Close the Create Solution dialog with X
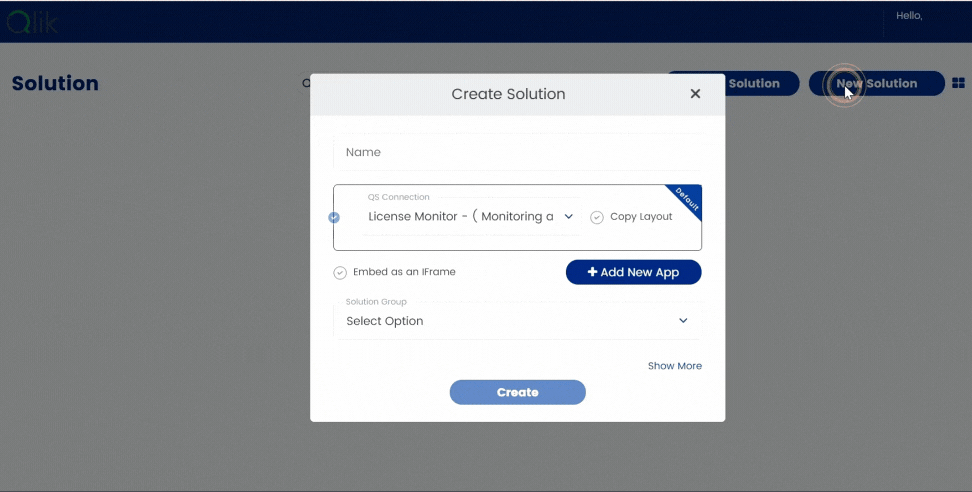 click(695, 94)
